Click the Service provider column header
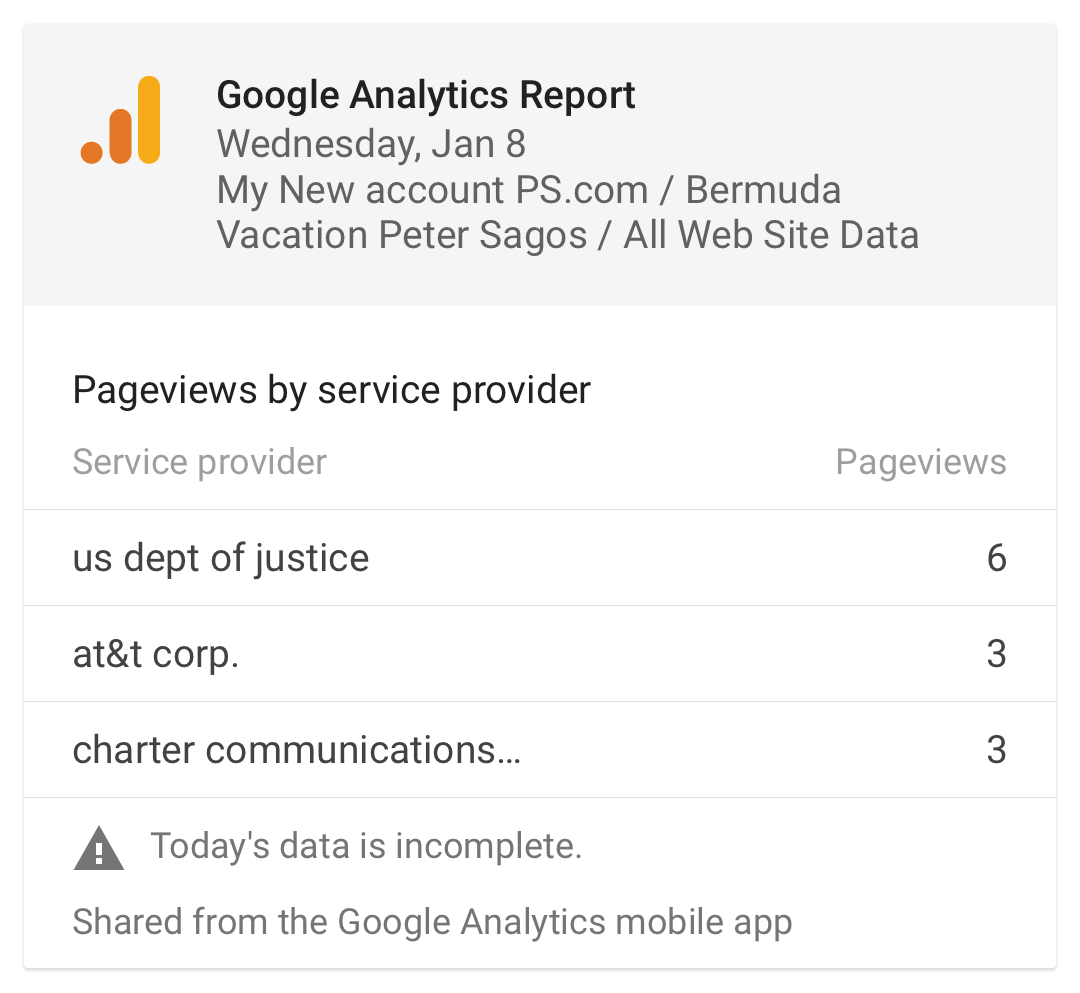This screenshot has height=993, width=1080. coord(200,461)
